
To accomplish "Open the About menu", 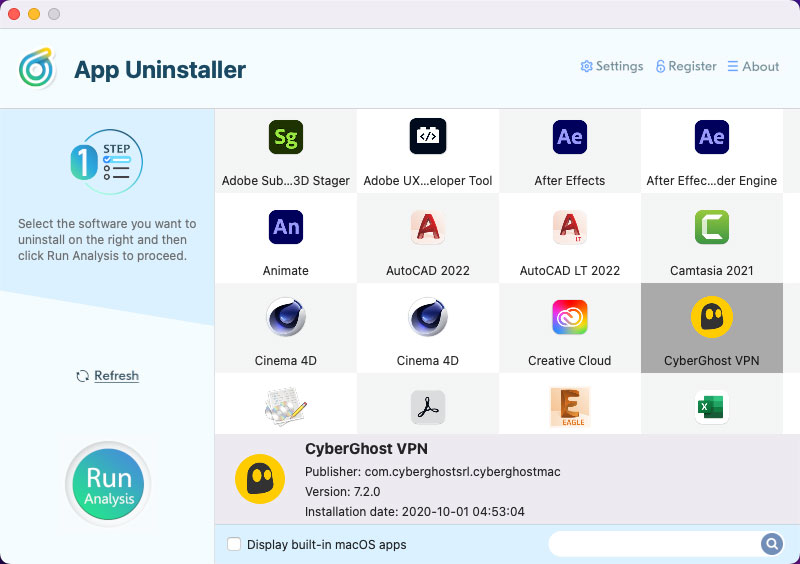I will tap(753, 66).
